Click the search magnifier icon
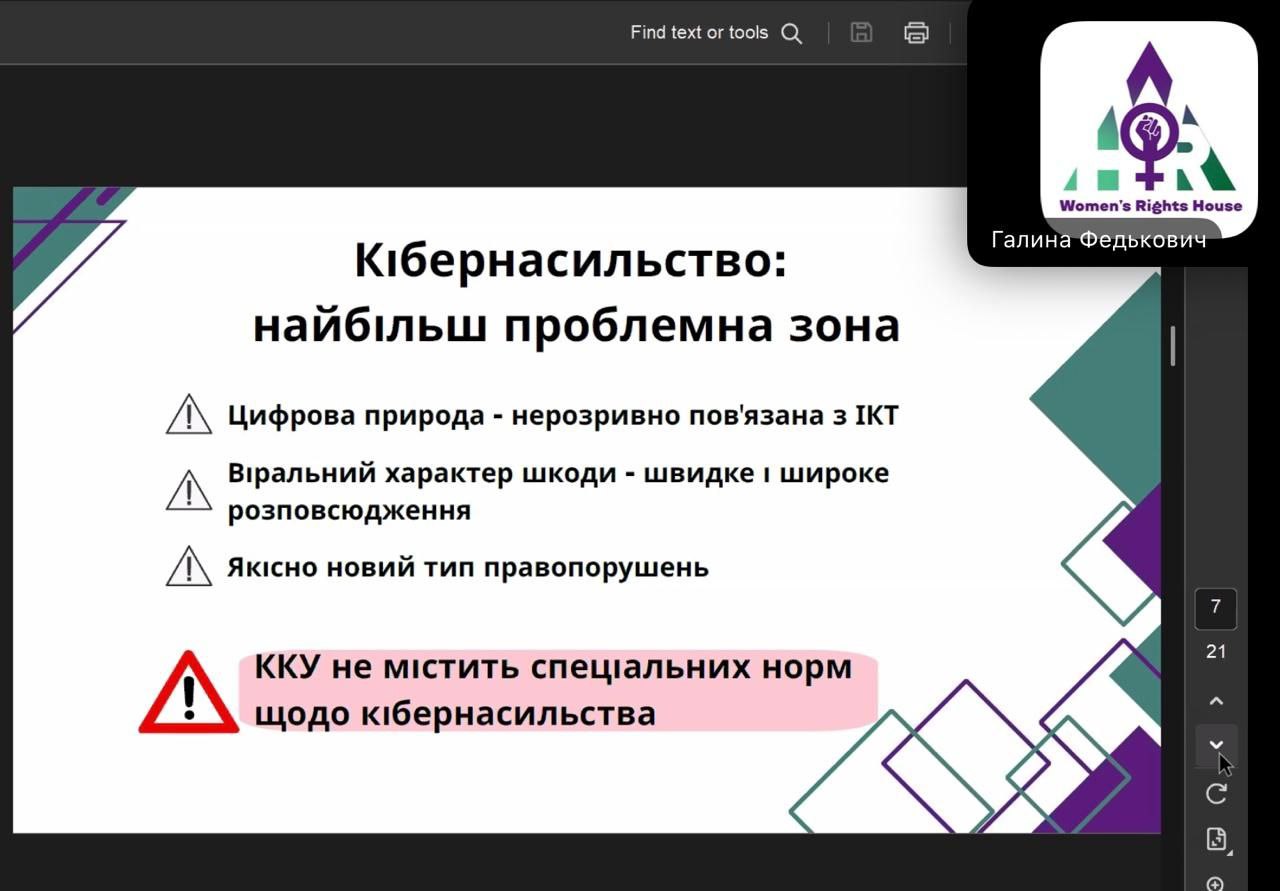The height and width of the screenshot is (891, 1280). pyautogui.click(x=791, y=33)
